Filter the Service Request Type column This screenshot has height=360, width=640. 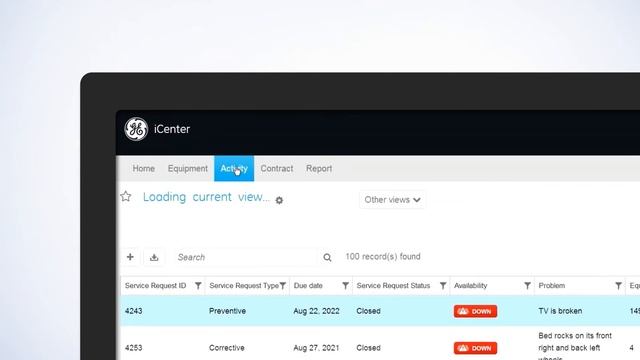(x=282, y=286)
